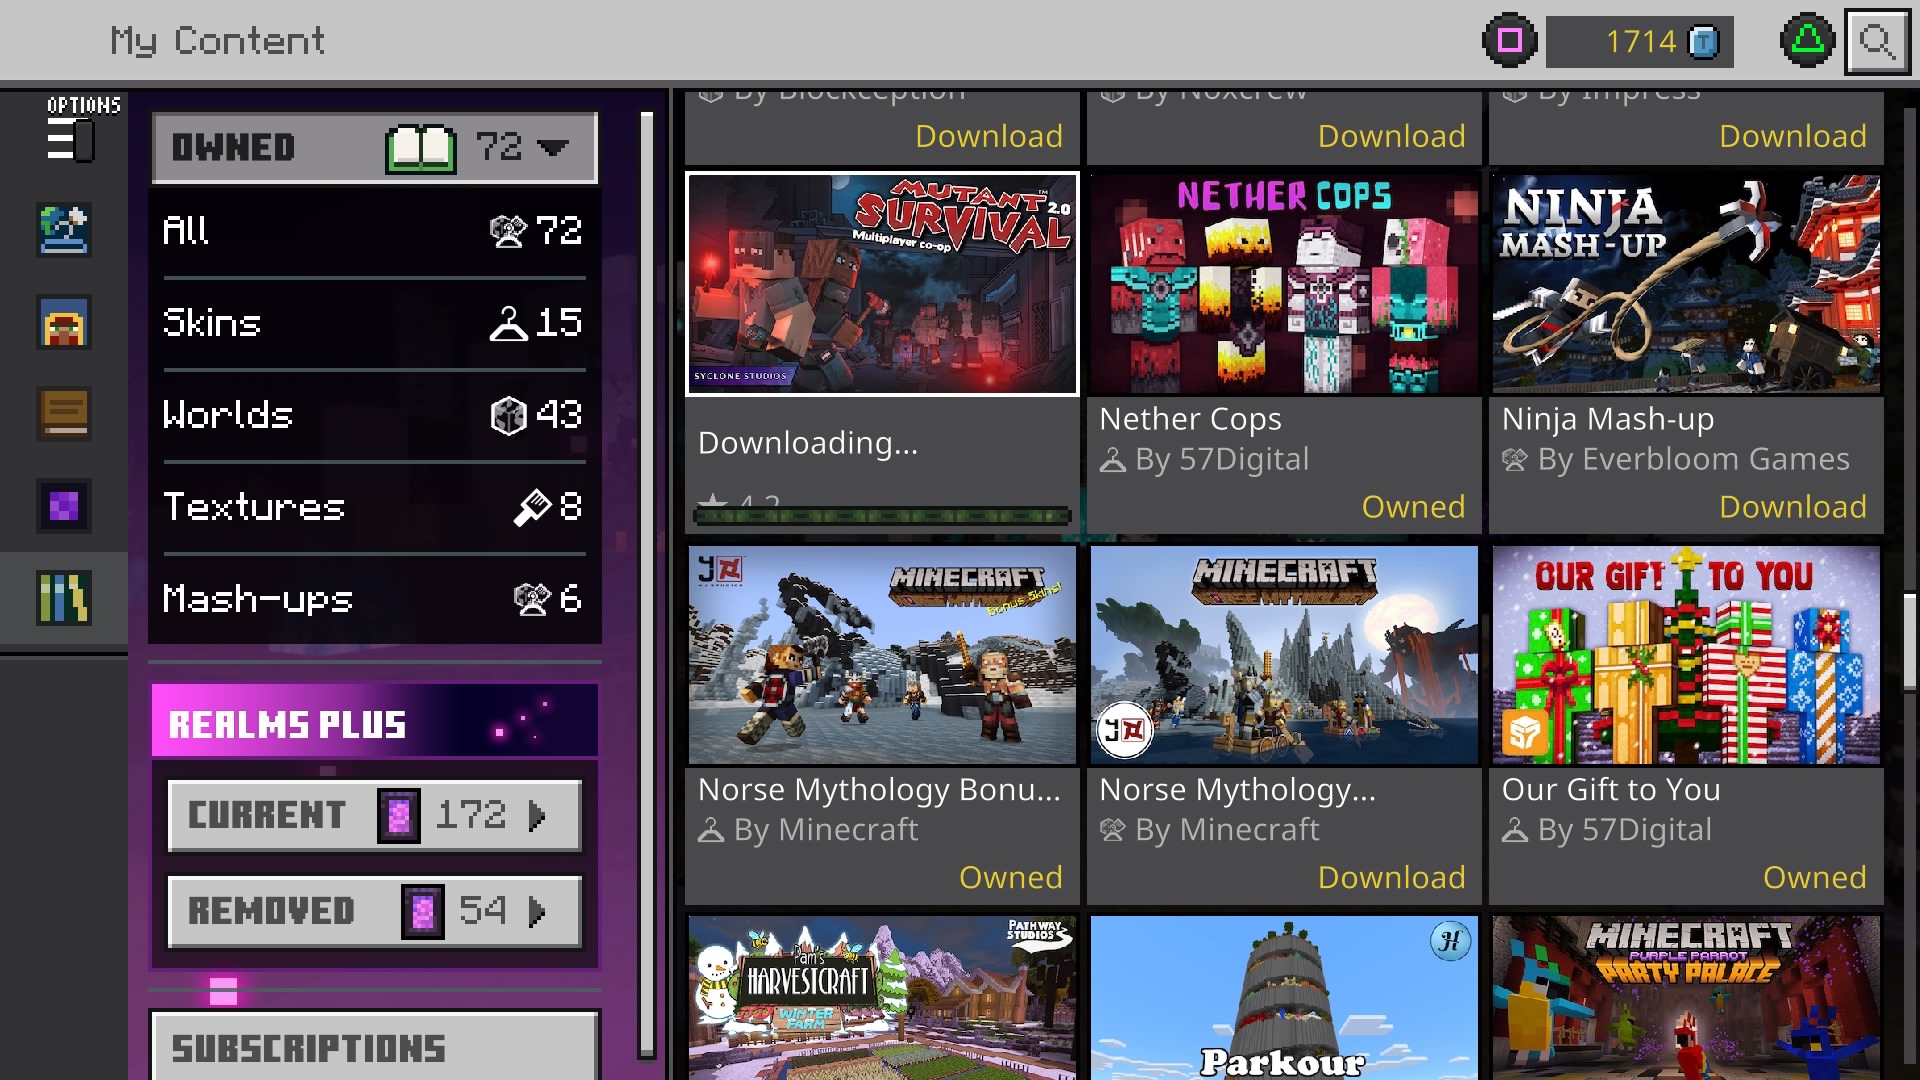The width and height of the screenshot is (1920, 1080).
Task: Click the Minecoins balance 1714
Action: (x=1639, y=42)
